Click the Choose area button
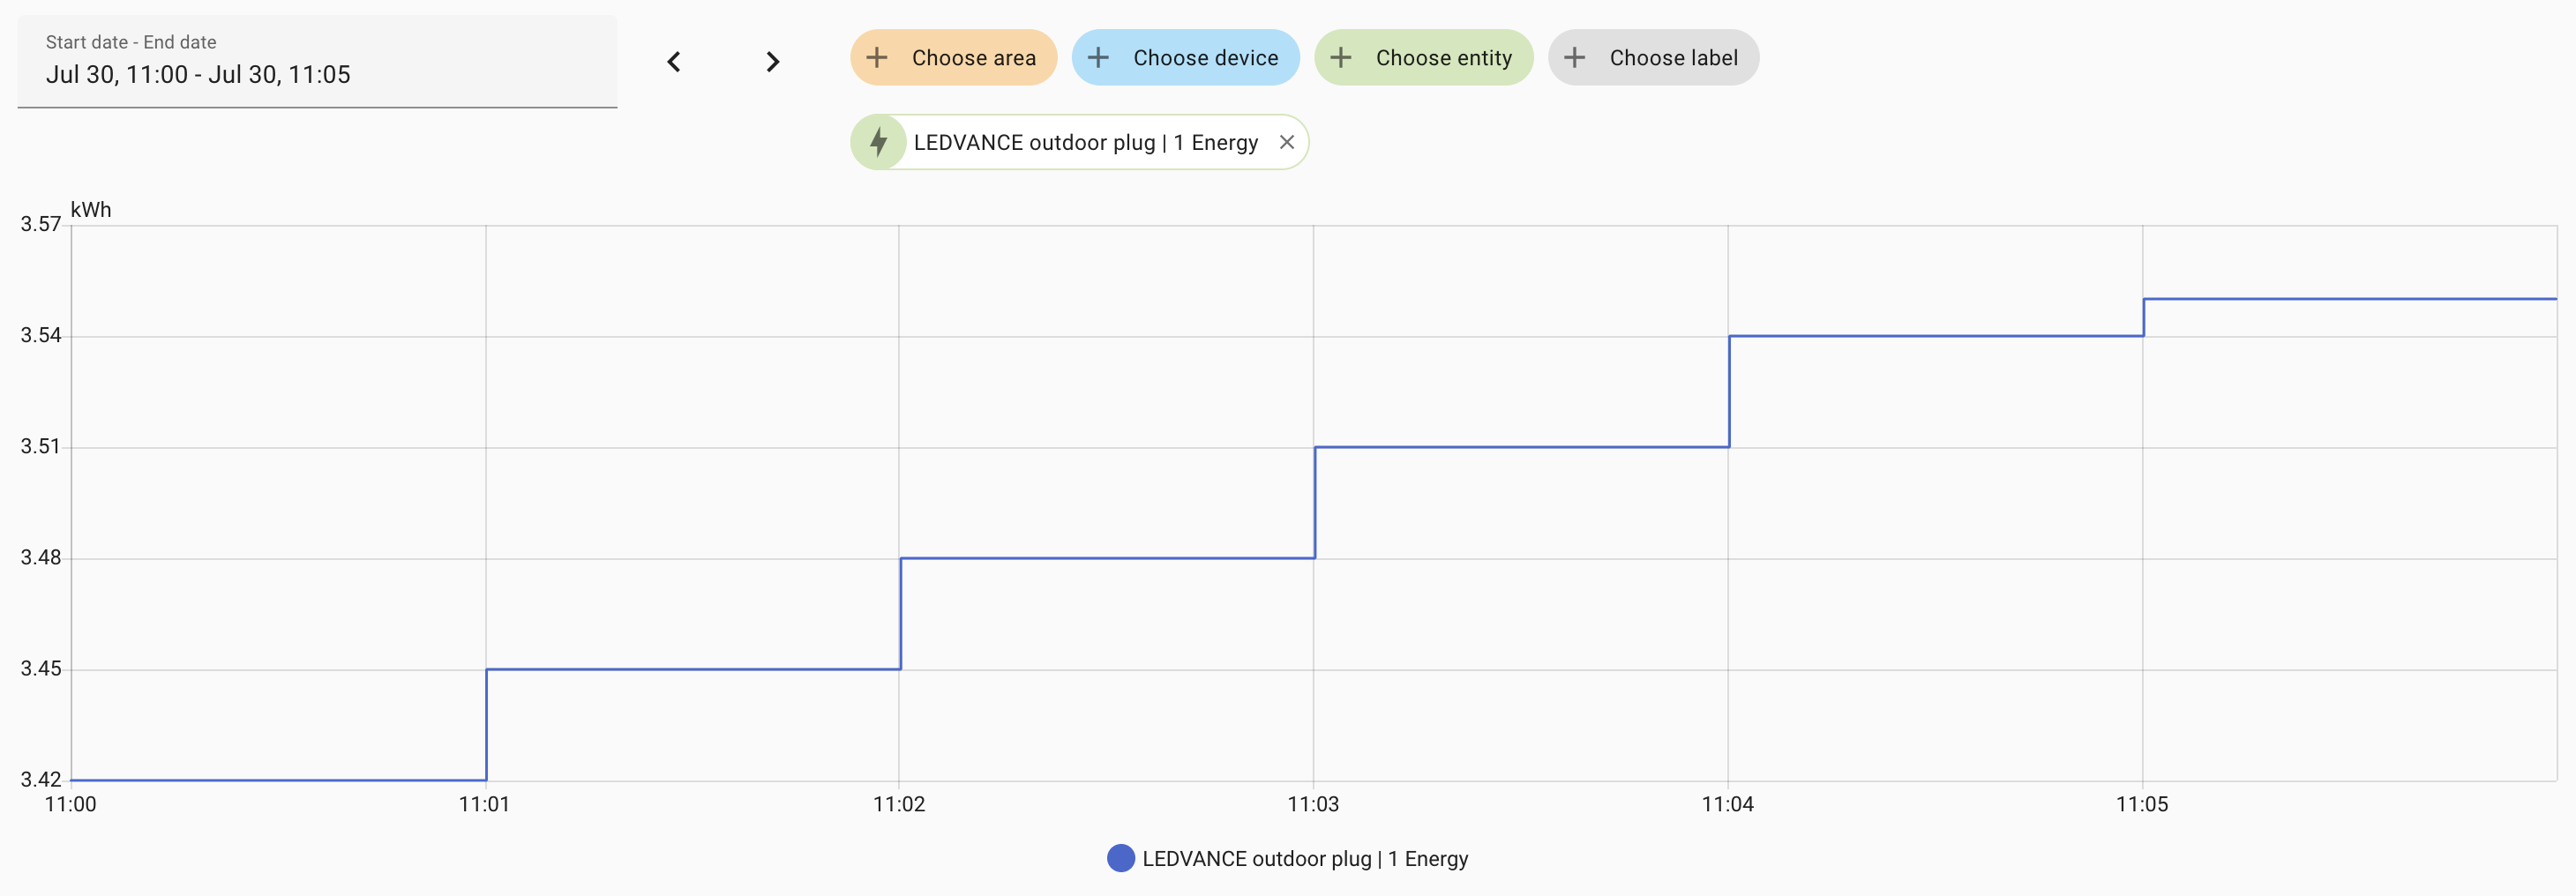2576x896 pixels. click(953, 58)
